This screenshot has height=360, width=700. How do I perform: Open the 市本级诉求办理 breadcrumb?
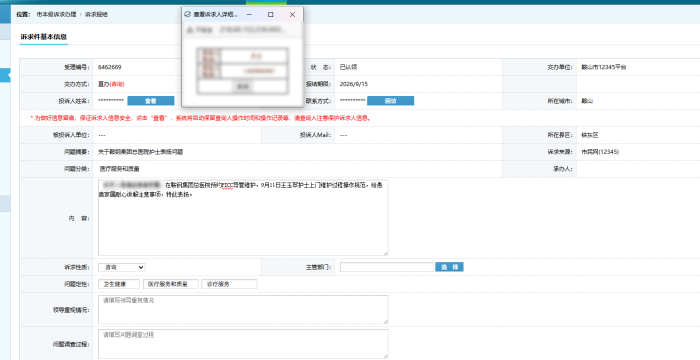coord(57,15)
